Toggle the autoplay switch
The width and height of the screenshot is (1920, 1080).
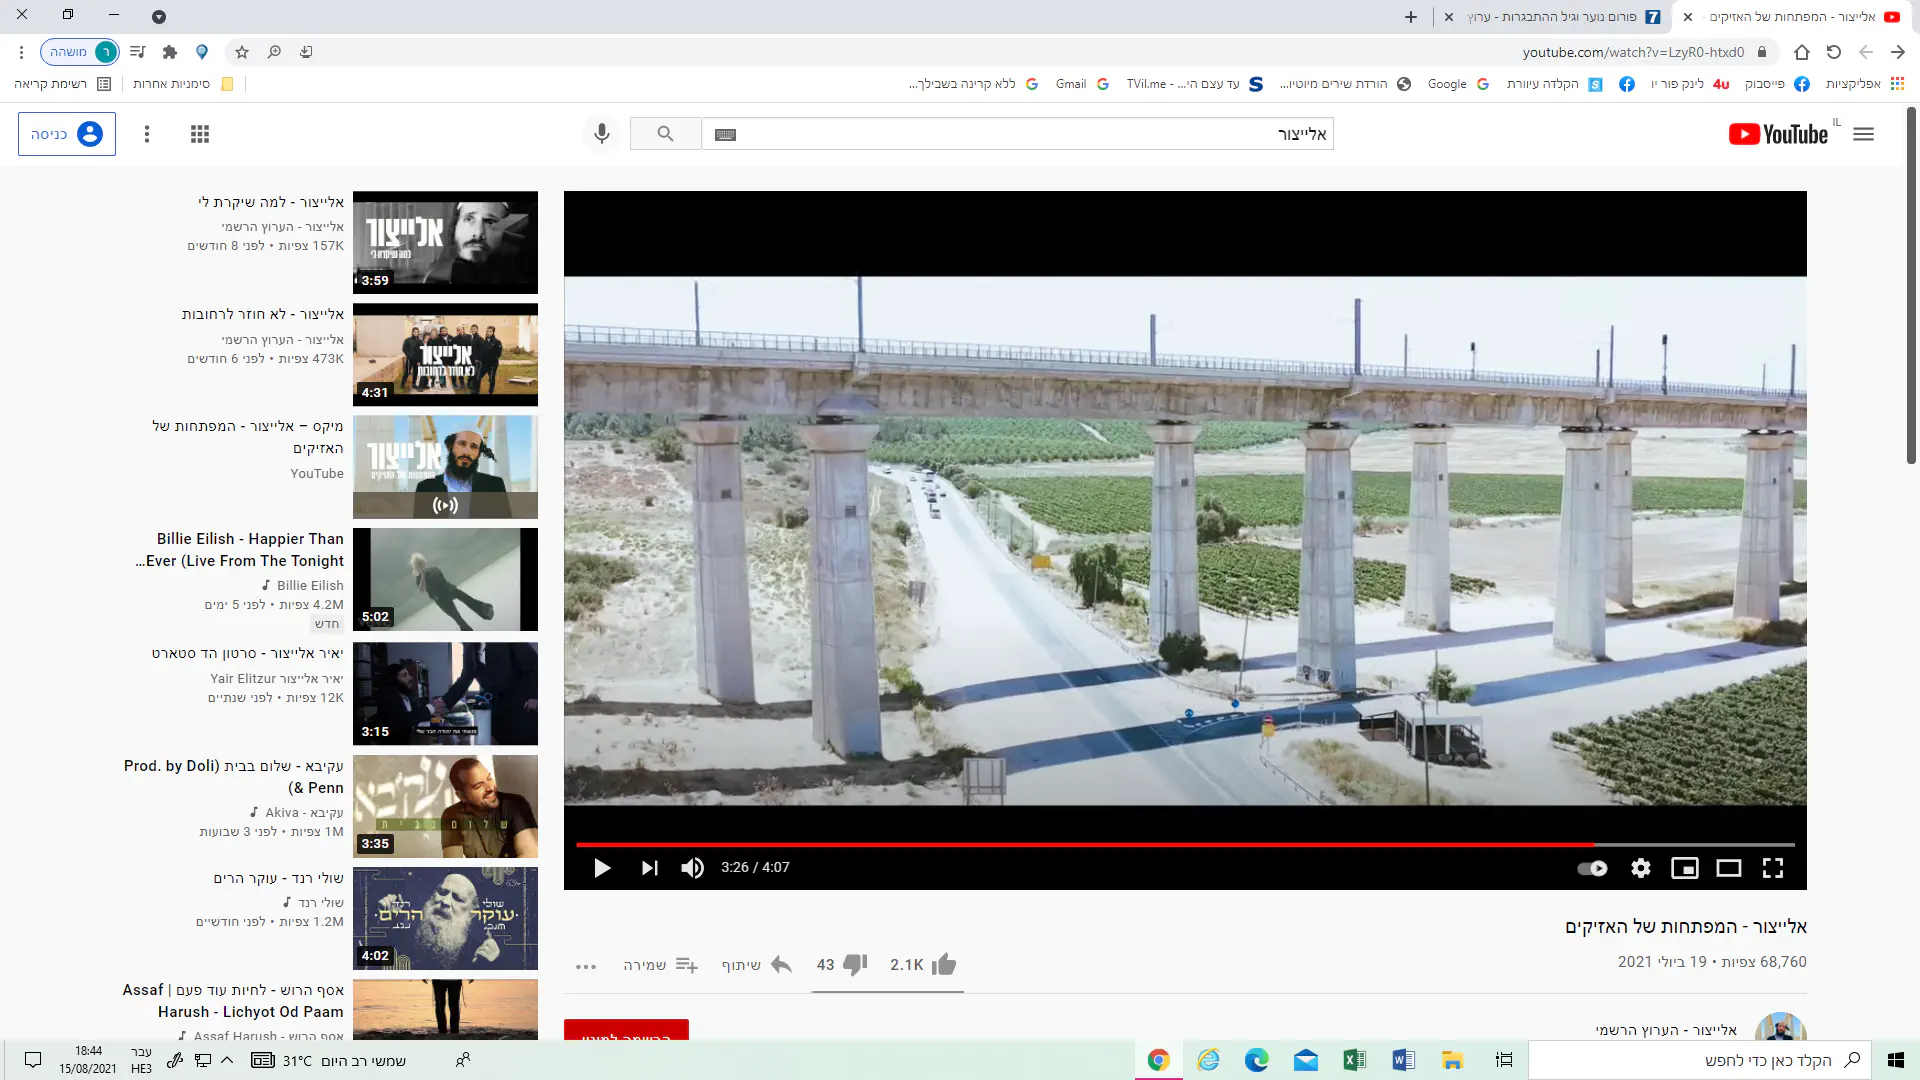(x=1592, y=868)
